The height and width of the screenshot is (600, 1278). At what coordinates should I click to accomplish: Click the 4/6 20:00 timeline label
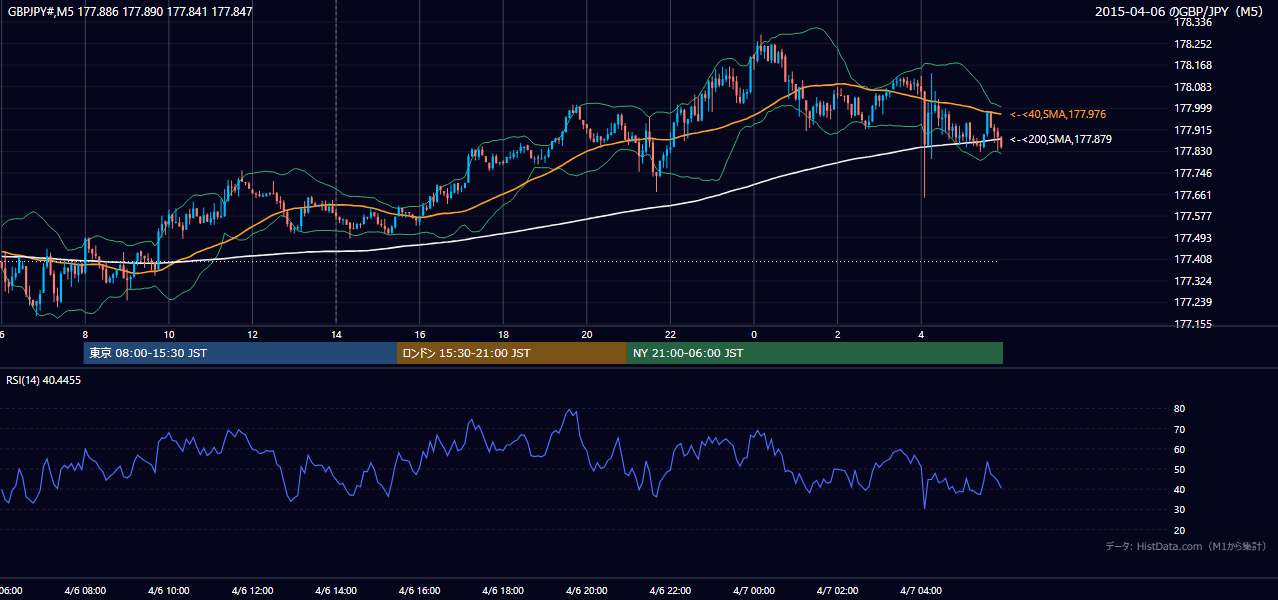tap(587, 591)
